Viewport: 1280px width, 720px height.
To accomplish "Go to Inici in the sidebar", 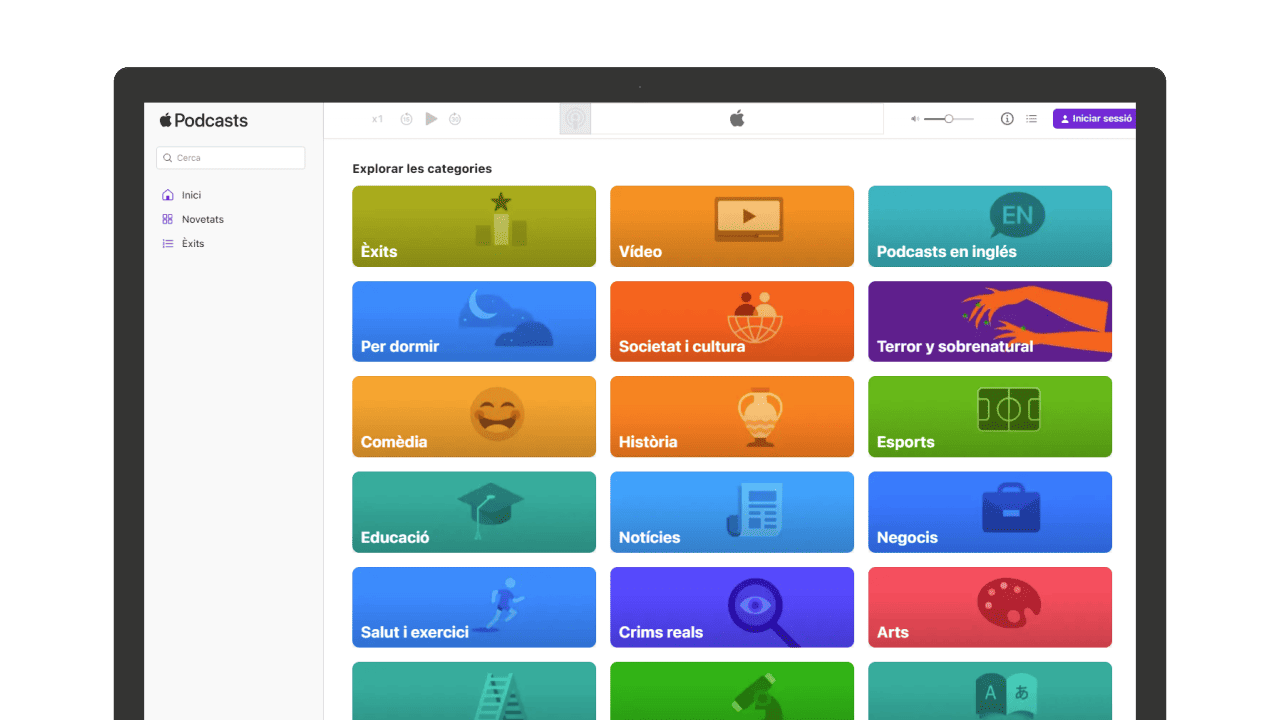I will click(x=191, y=195).
